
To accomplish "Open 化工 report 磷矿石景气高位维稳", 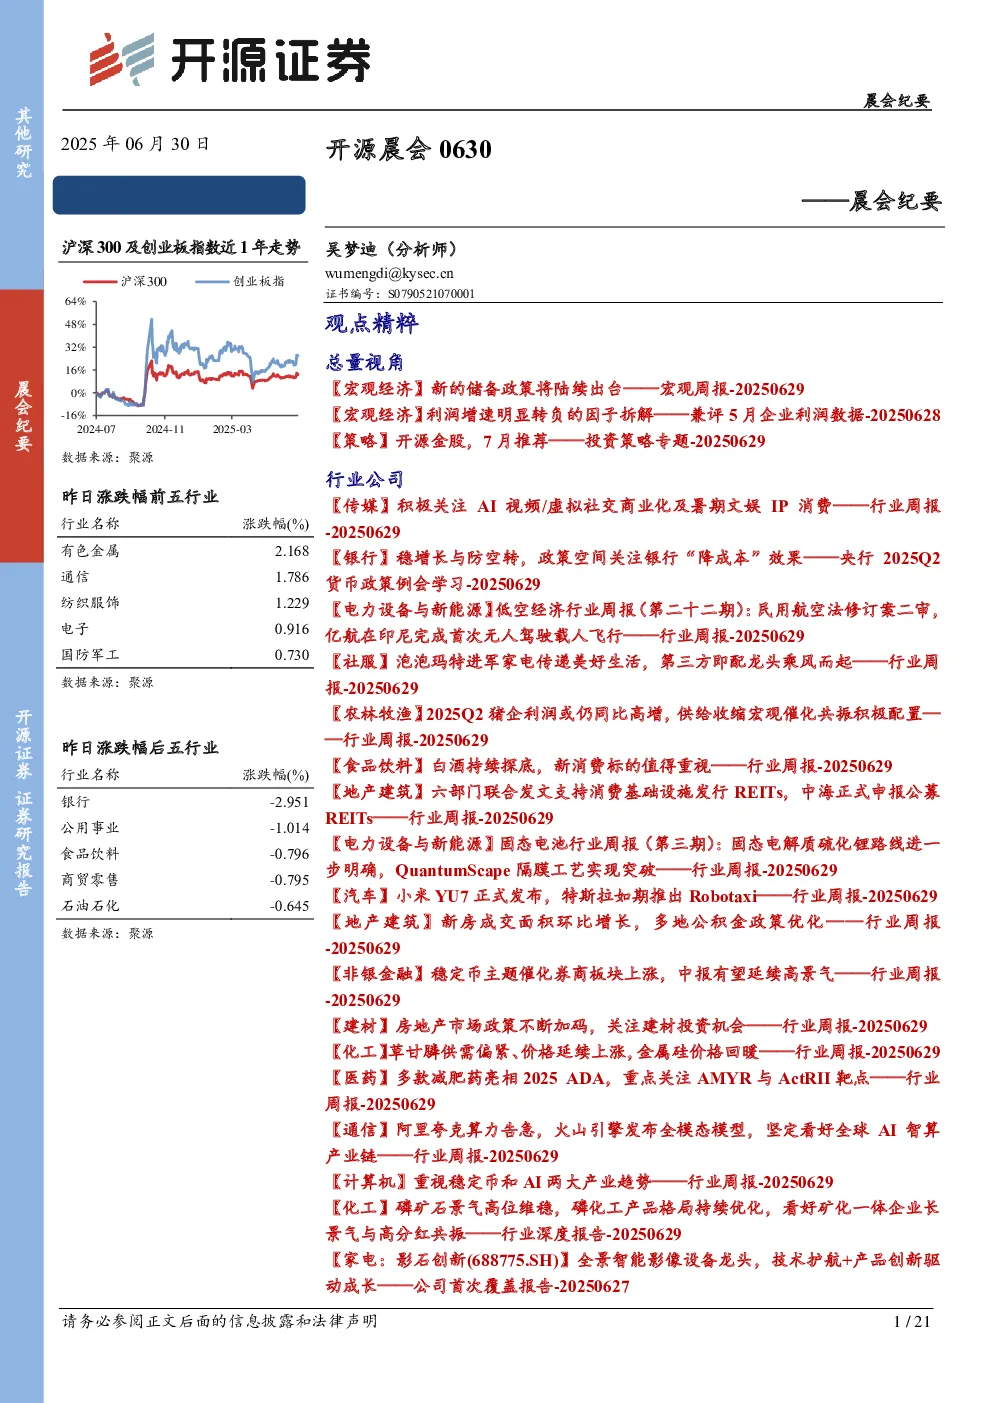I will click(633, 1221).
